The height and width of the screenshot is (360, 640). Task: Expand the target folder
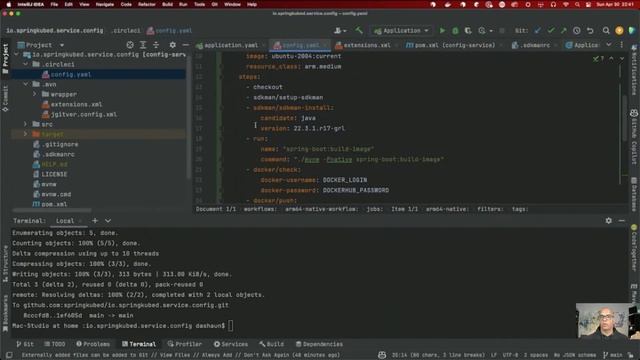26,134
